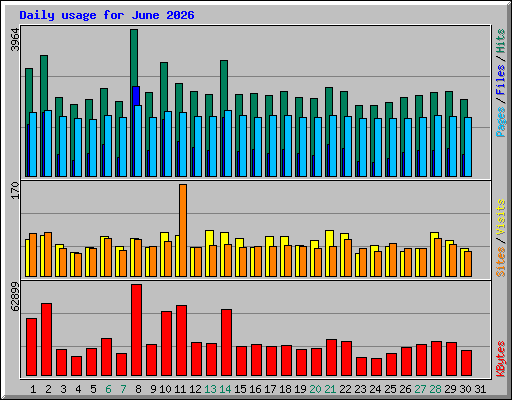Click day 2 on the x-axis
The width and height of the screenshot is (512, 400).
(48, 389)
